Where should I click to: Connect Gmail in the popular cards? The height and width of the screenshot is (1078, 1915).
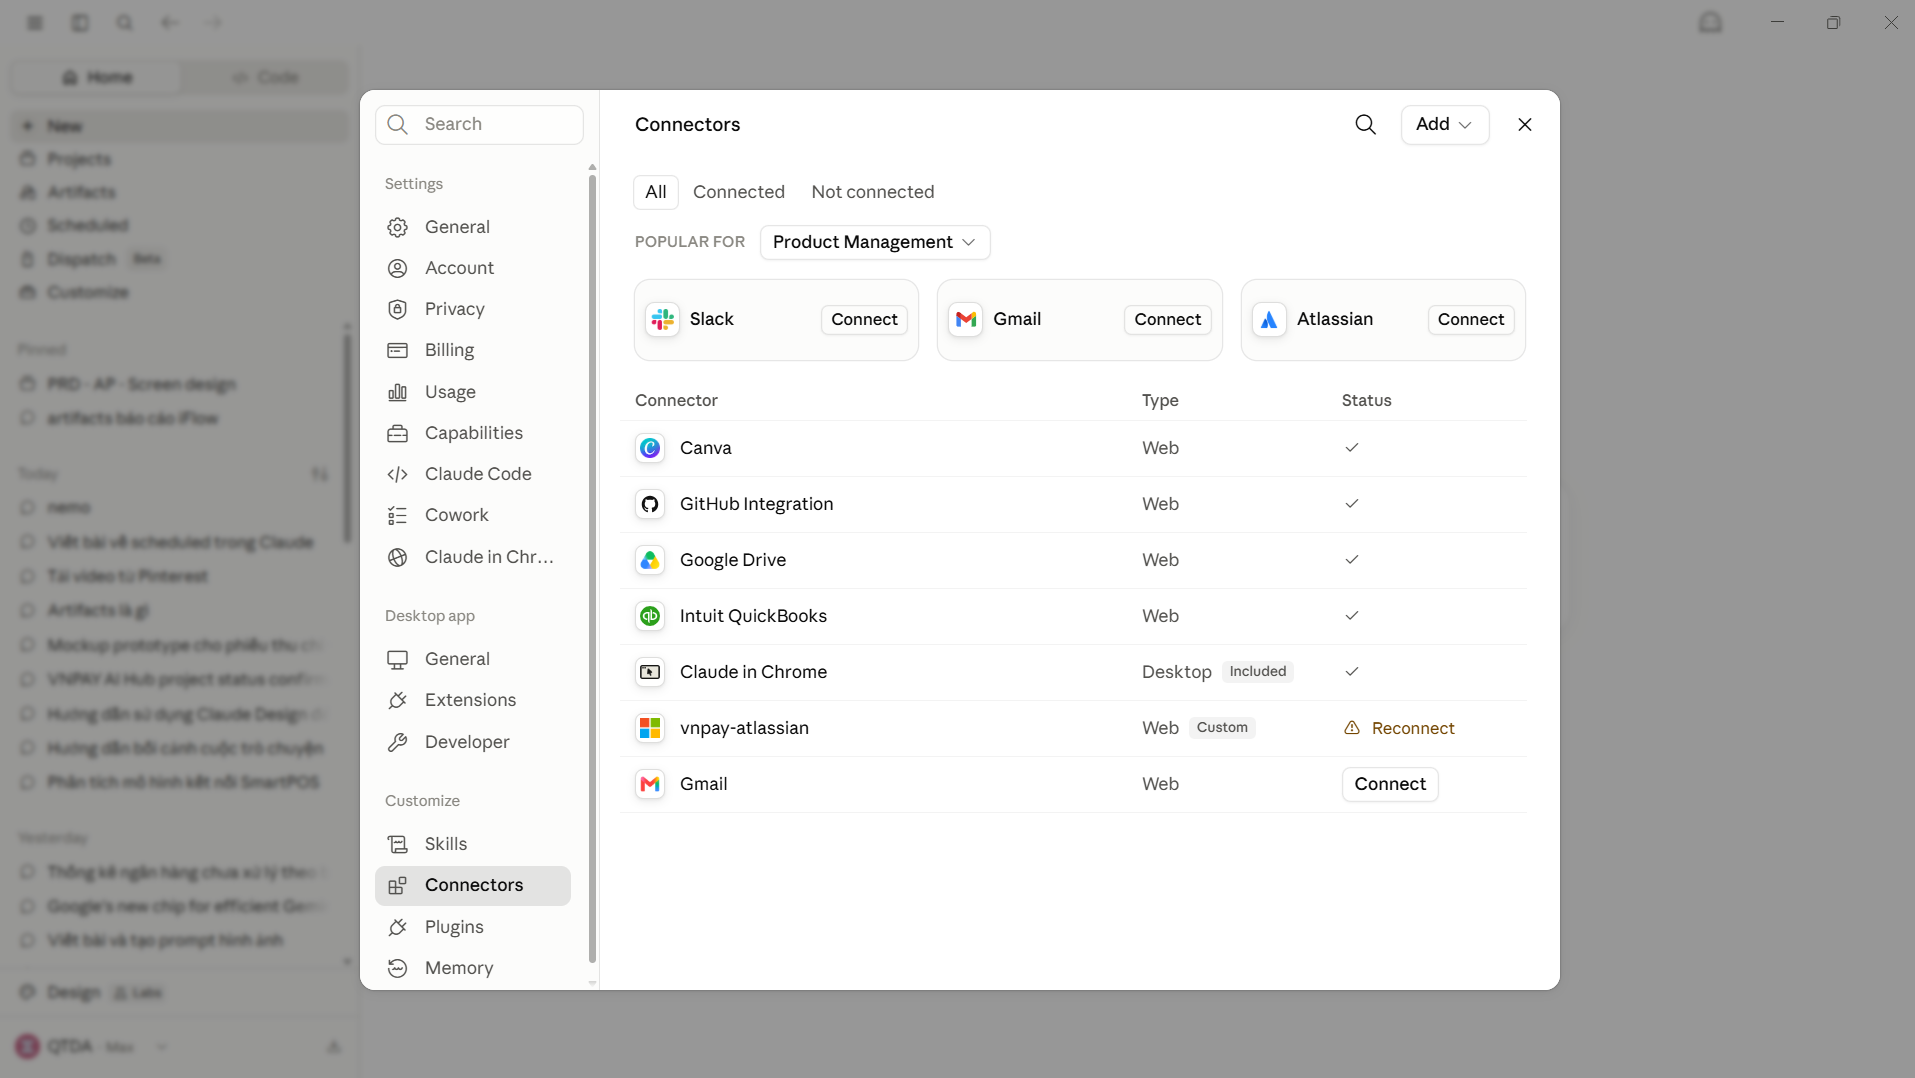pos(1168,319)
